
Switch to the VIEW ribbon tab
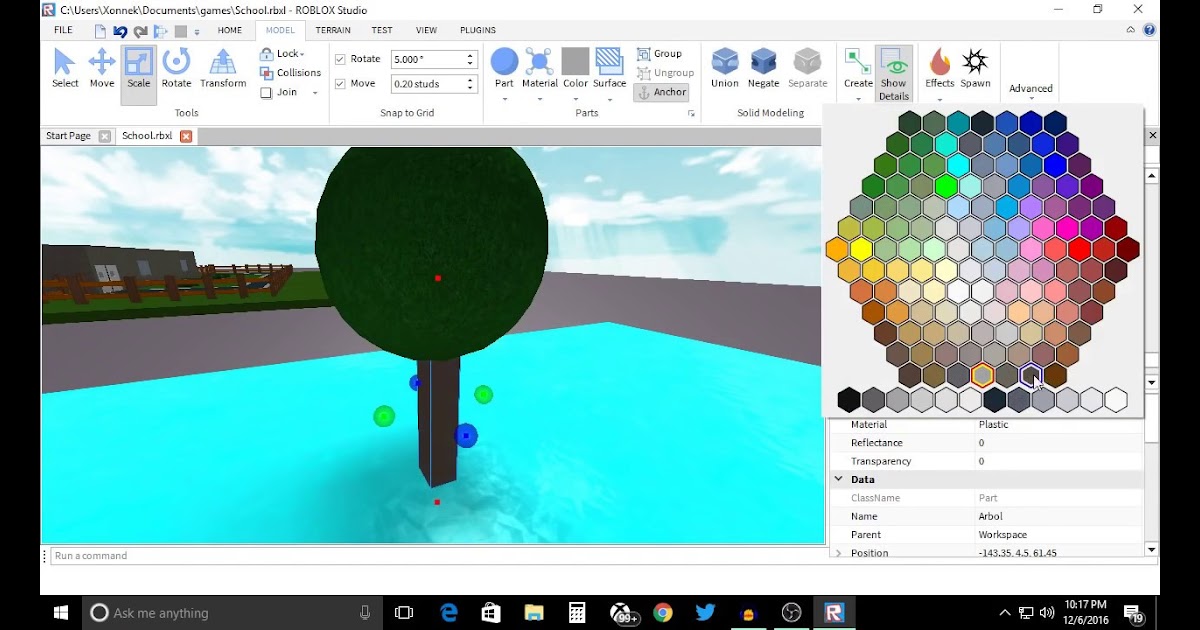[x=426, y=30]
